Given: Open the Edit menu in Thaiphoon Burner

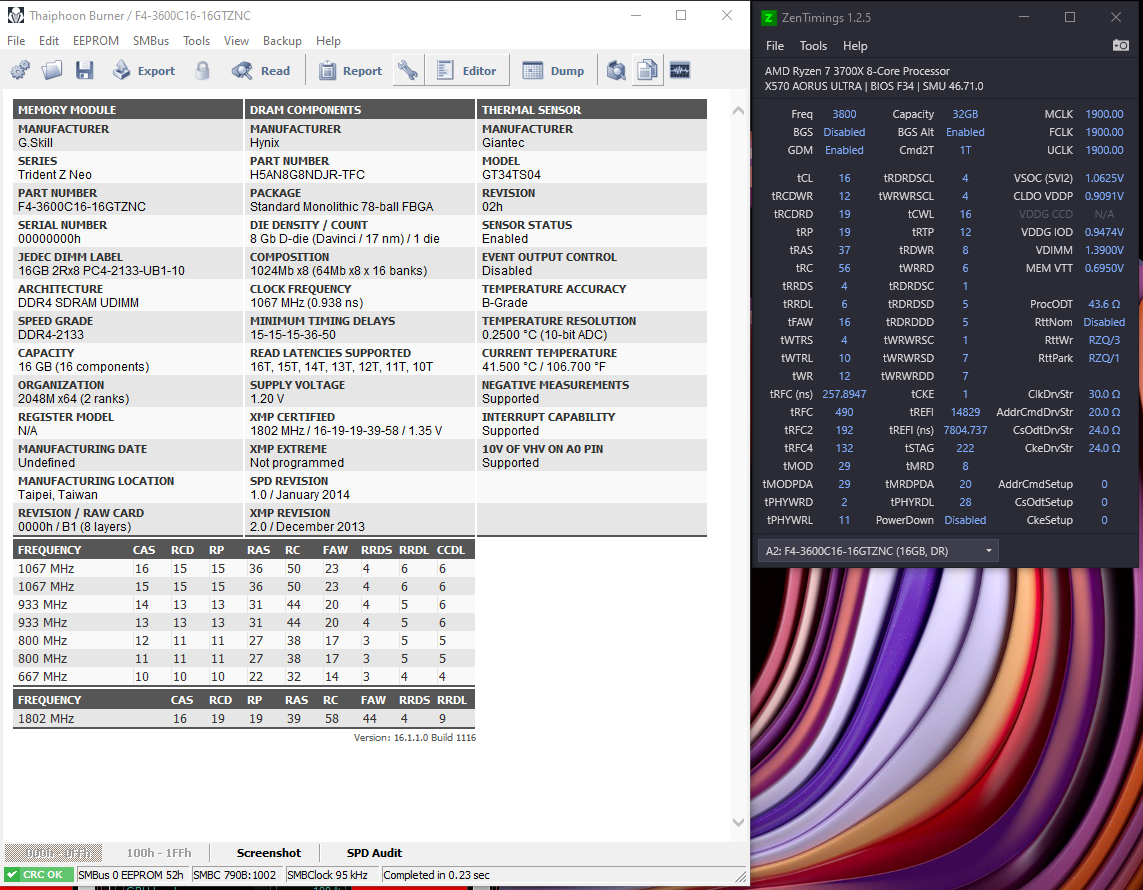Looking at the screenshot, I should point(49,41).
